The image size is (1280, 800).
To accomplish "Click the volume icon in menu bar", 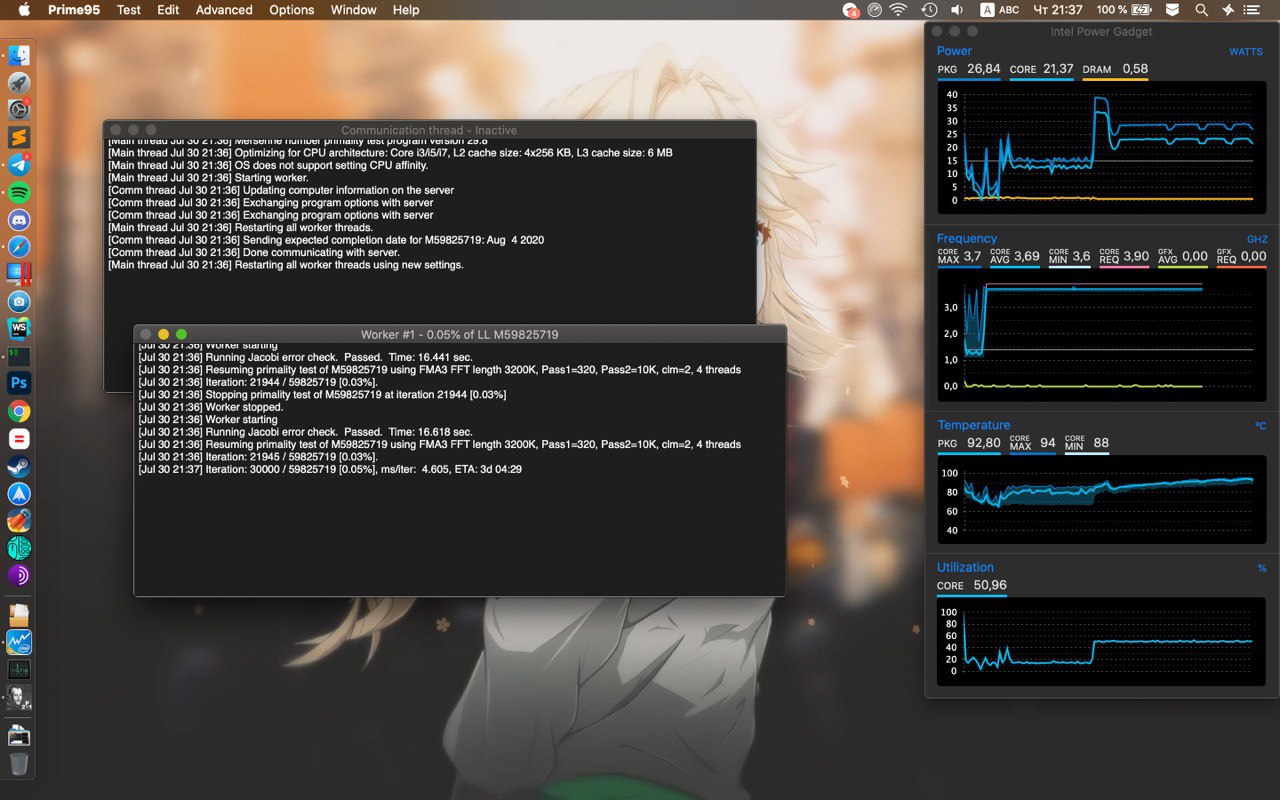I will click(x=957, y=10).
